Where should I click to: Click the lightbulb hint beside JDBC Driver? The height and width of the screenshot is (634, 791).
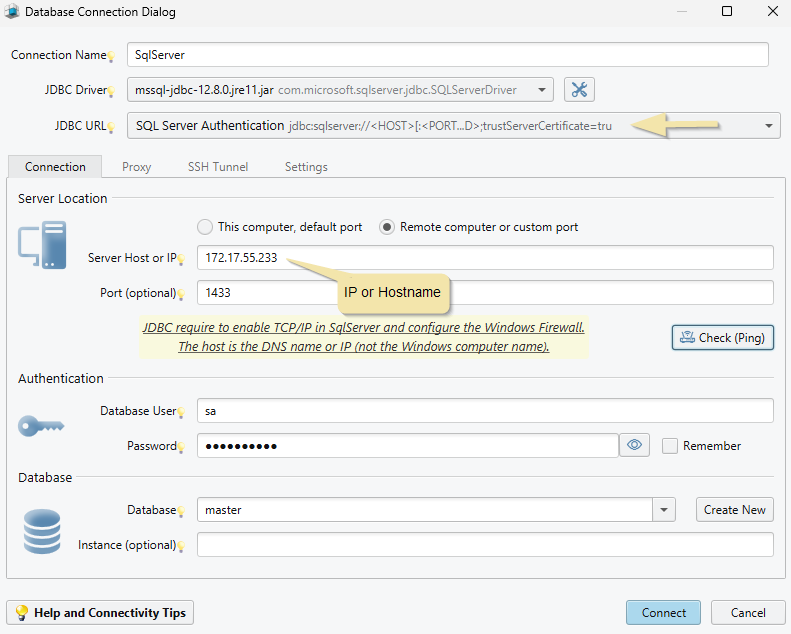click(x=112, y=92)
